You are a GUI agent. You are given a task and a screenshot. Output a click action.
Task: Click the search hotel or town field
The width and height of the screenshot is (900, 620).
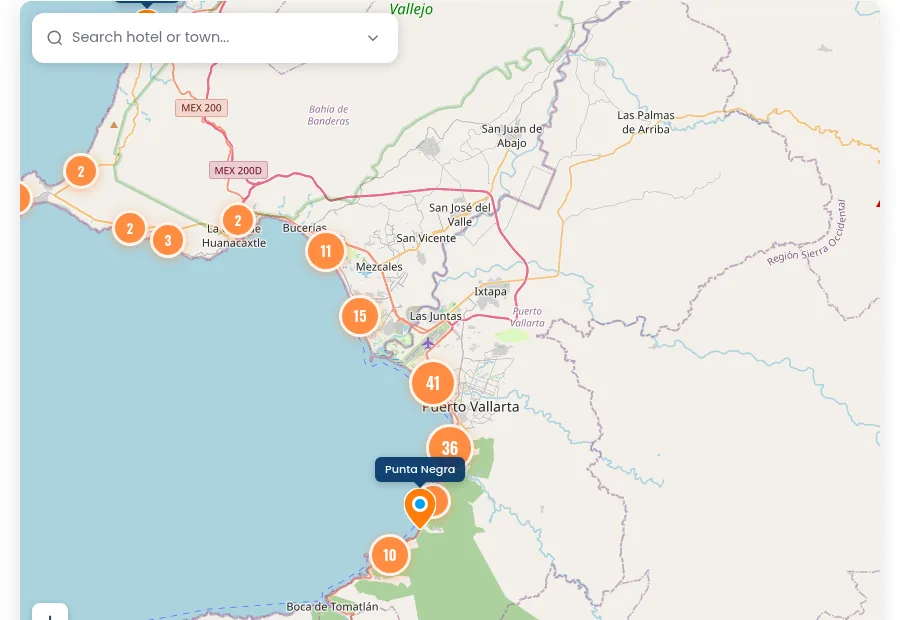[x=215, y=38]
